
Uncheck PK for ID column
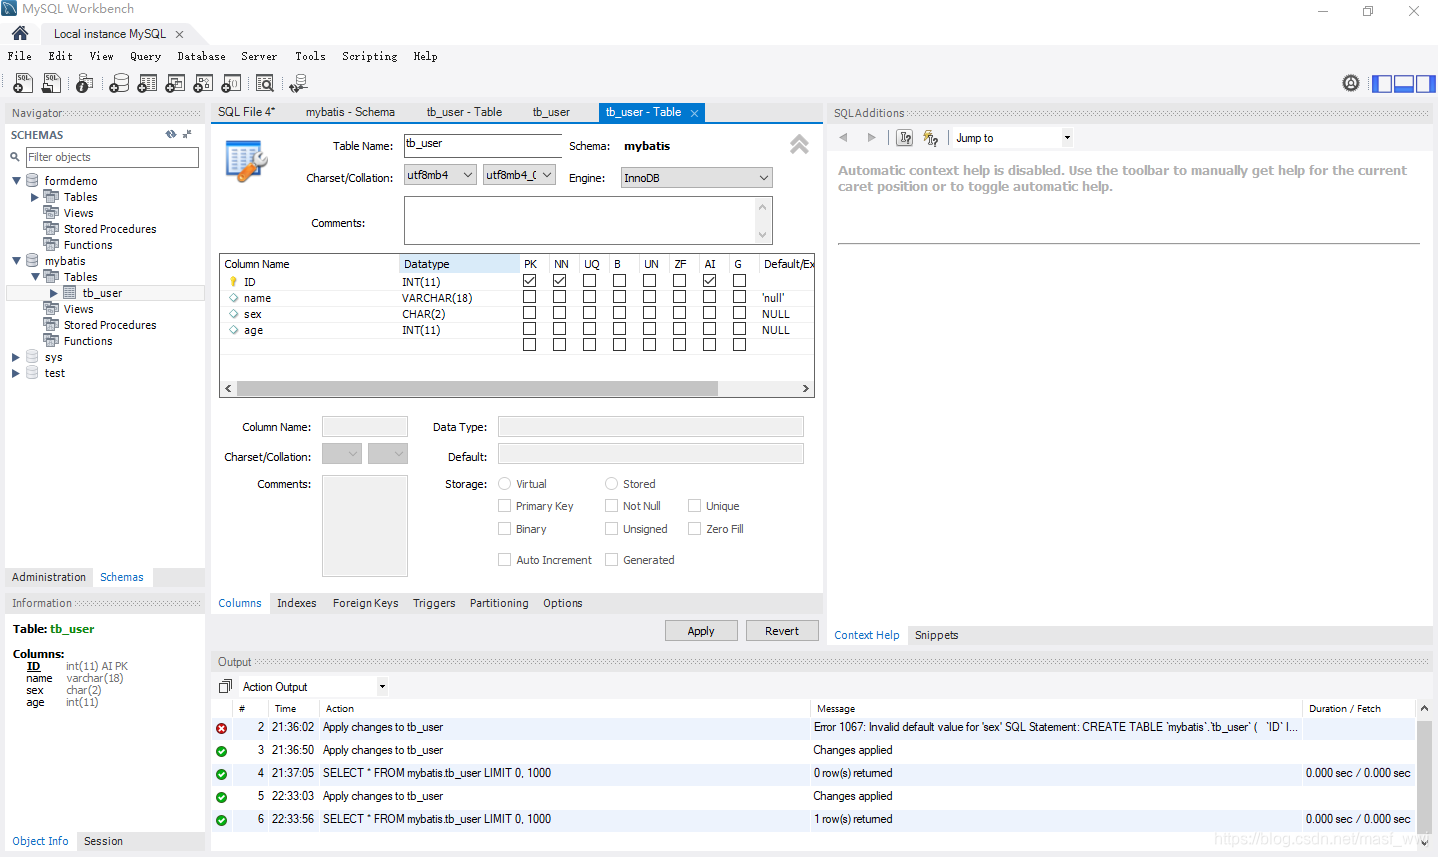pos(530,281)
